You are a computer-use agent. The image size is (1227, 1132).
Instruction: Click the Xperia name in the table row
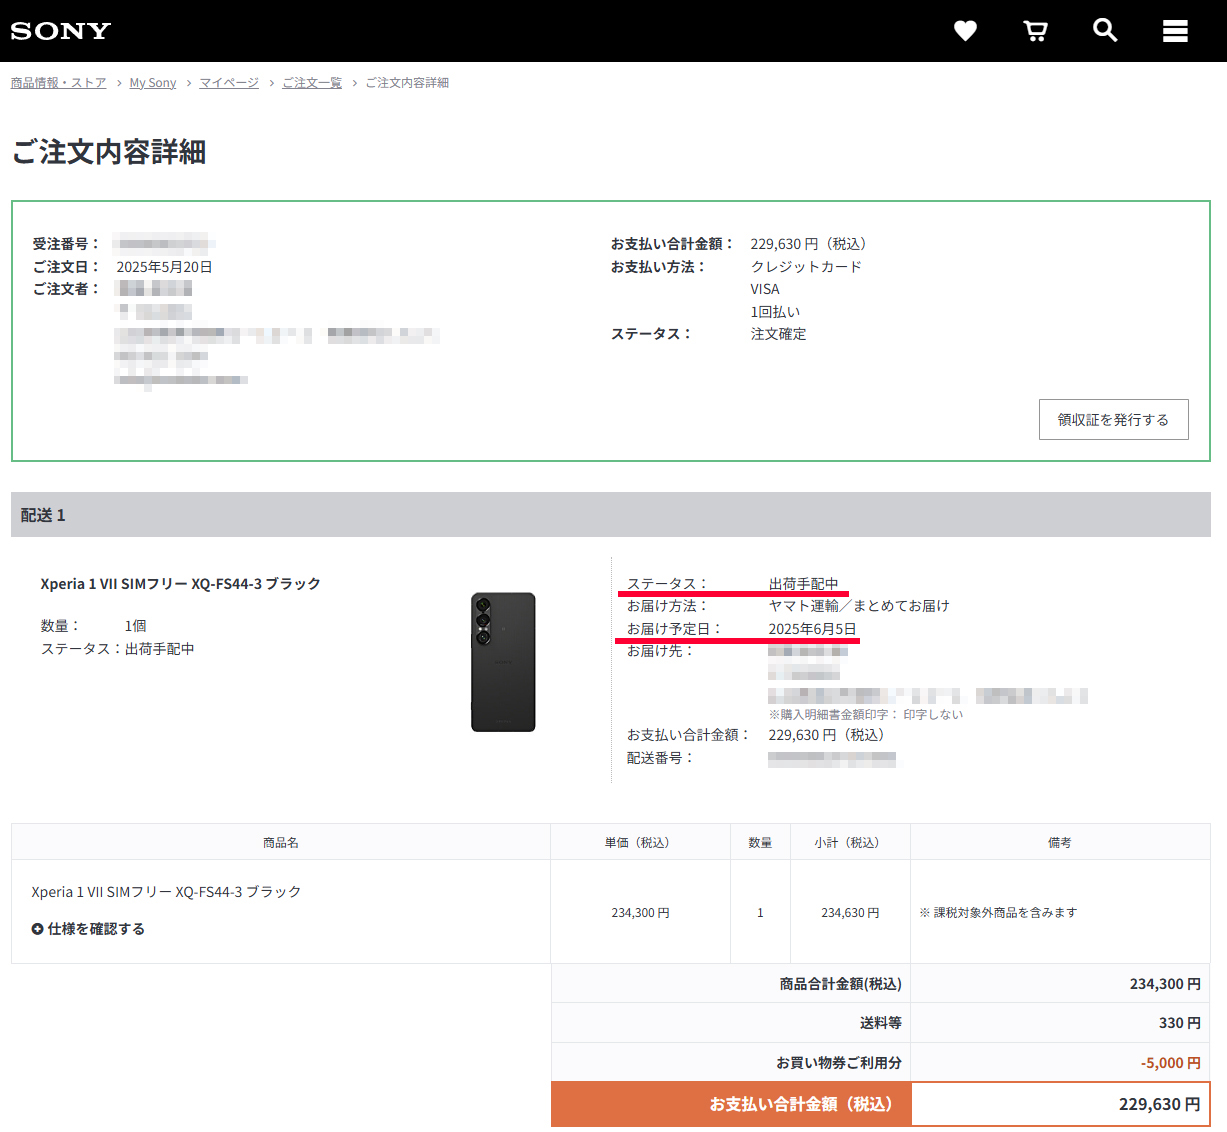tap(166, 892)
